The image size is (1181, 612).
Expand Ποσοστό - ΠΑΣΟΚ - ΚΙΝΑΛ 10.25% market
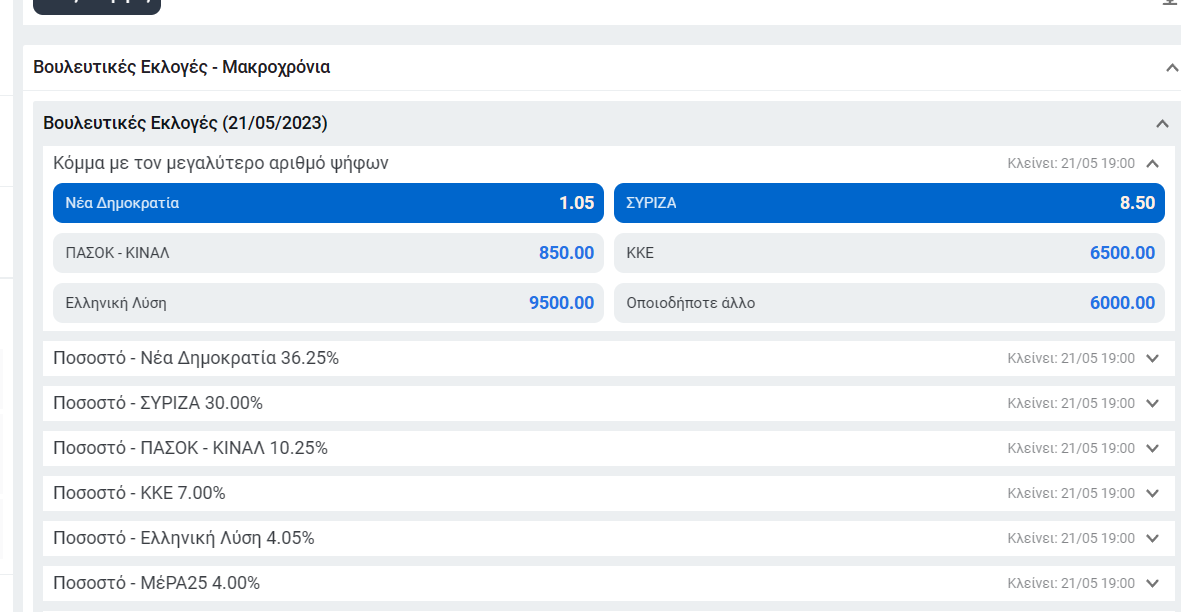click(x=1152, y=449)
